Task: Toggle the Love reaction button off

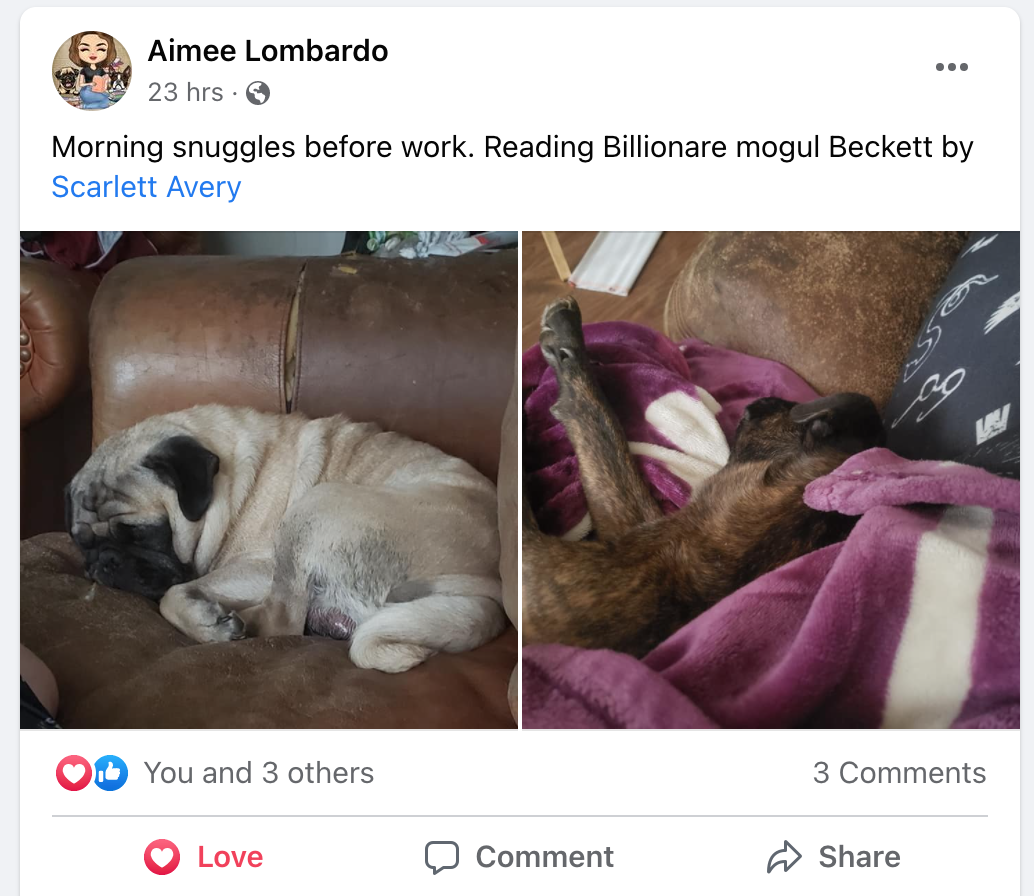Action: [x=204, y=857]
